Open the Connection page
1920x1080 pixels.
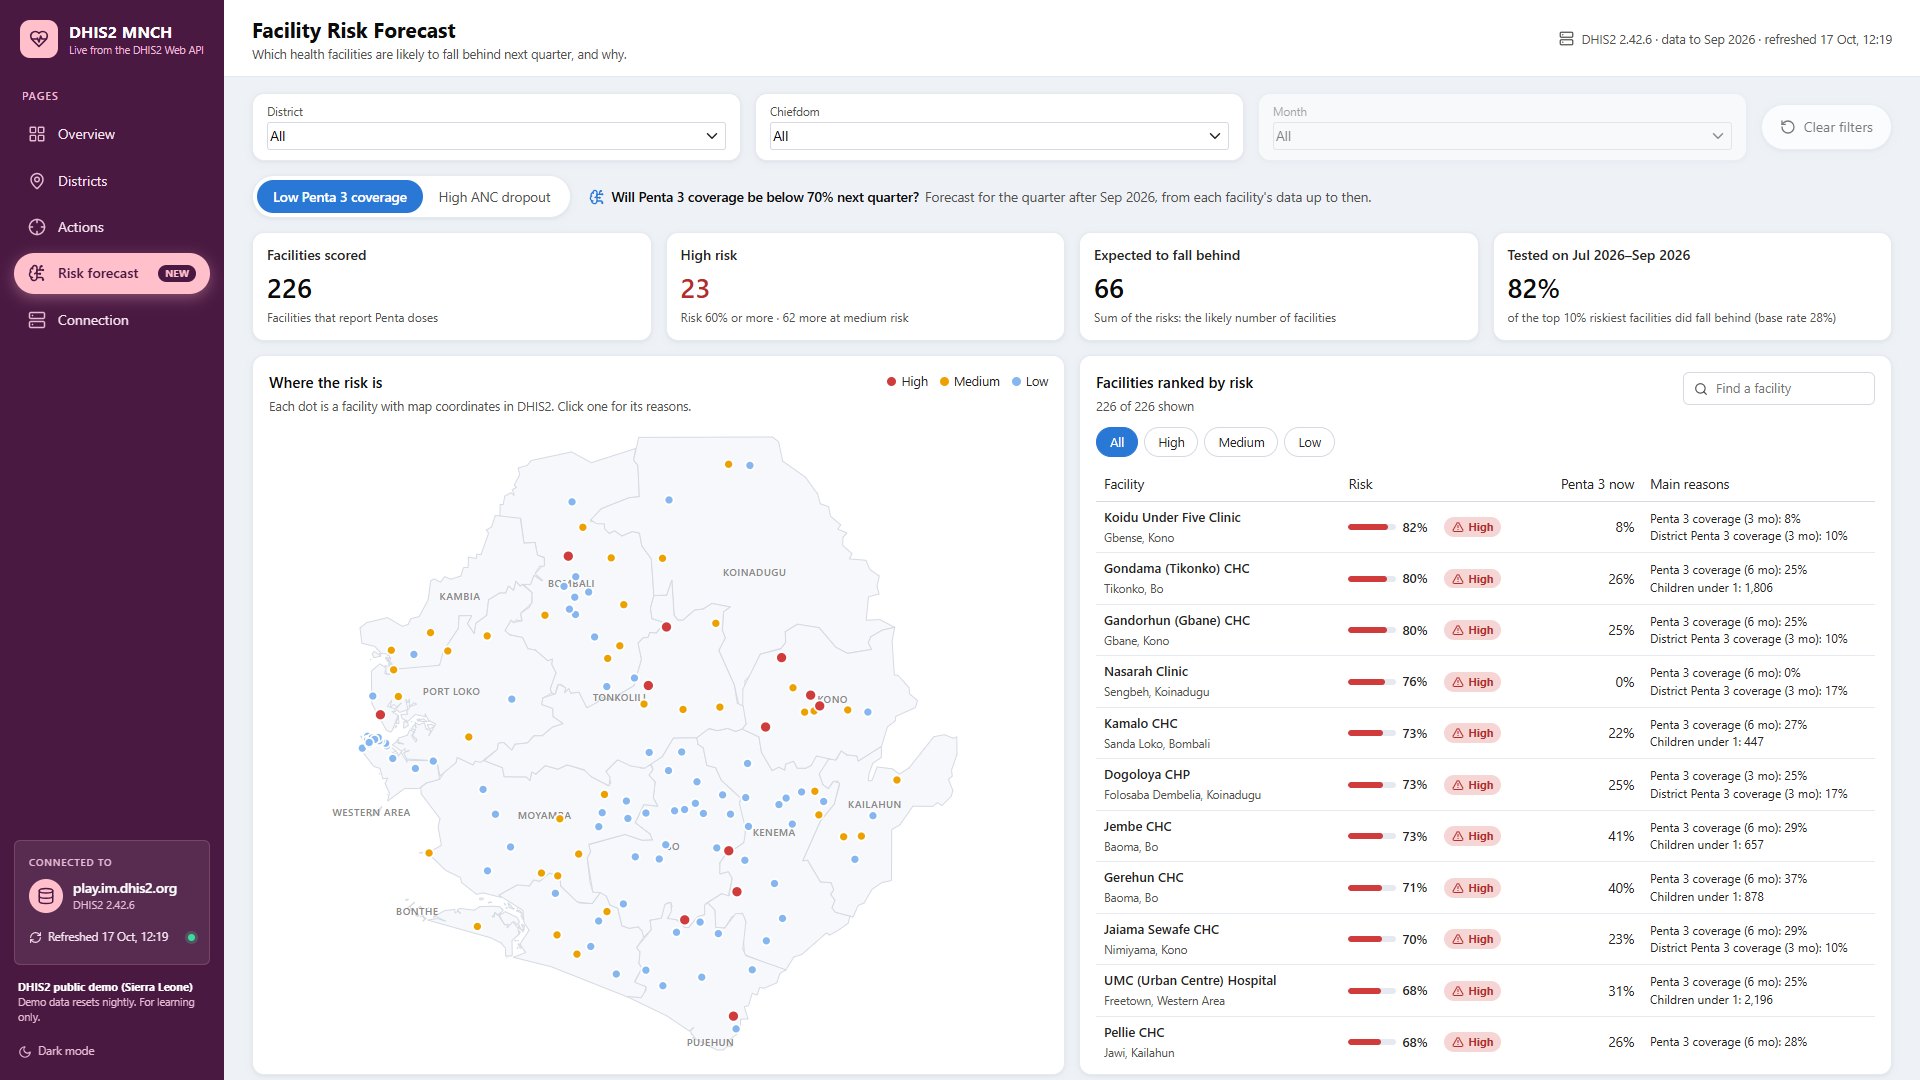(x=112, y=320)
